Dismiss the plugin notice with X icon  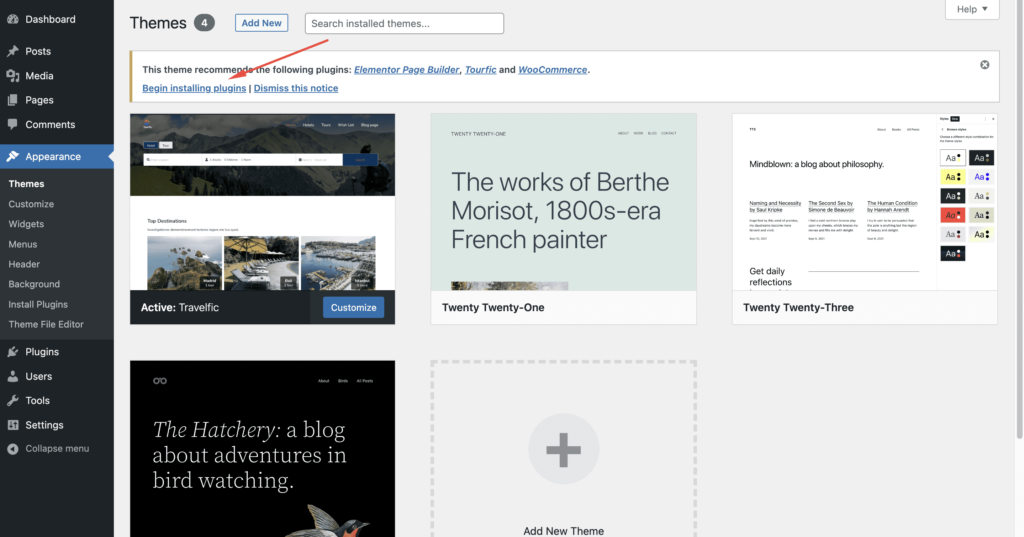click(984, 65)
